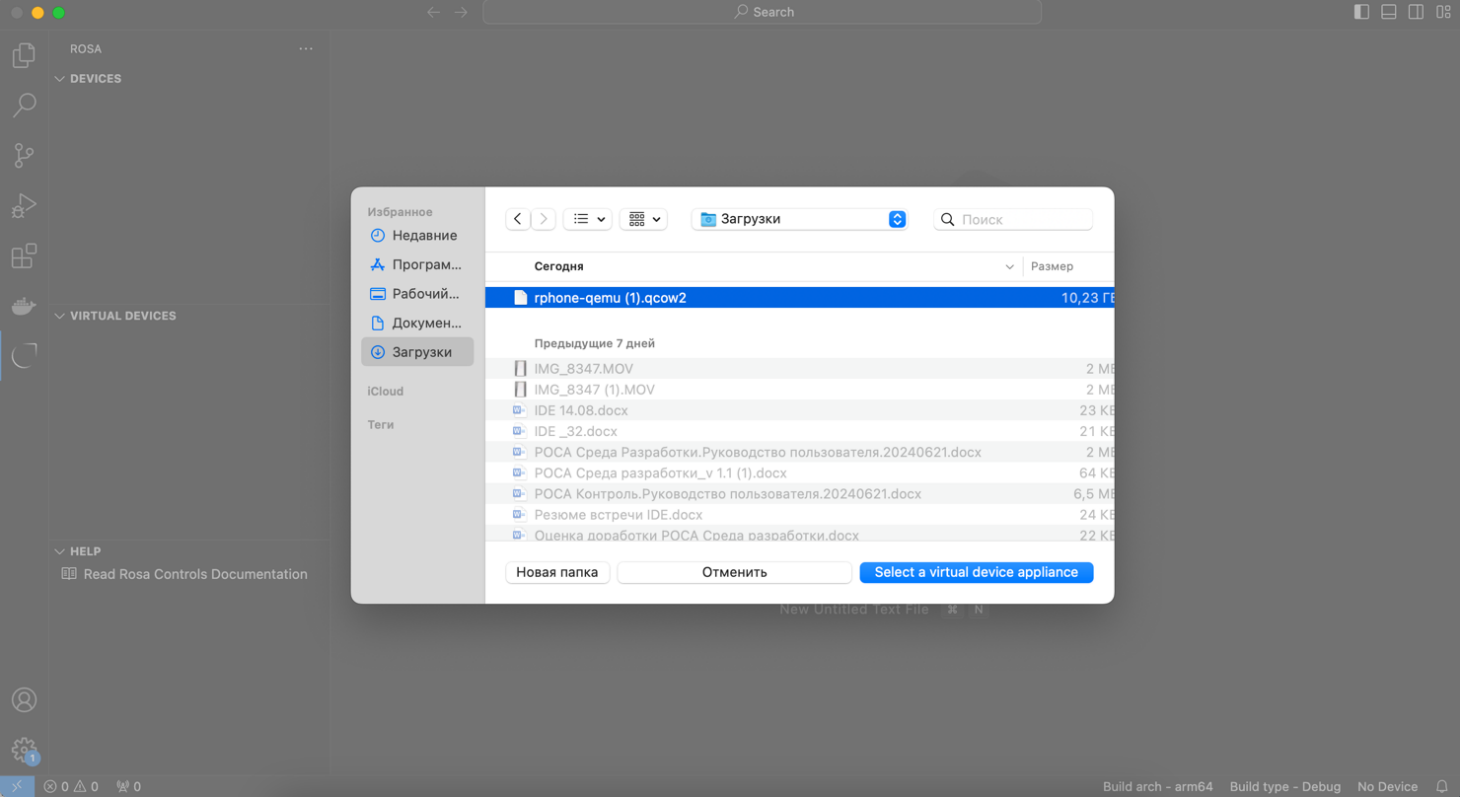Toggle the primary sidebar layout icon
The image size is (1460, 797).
(x=1362, y=12)
